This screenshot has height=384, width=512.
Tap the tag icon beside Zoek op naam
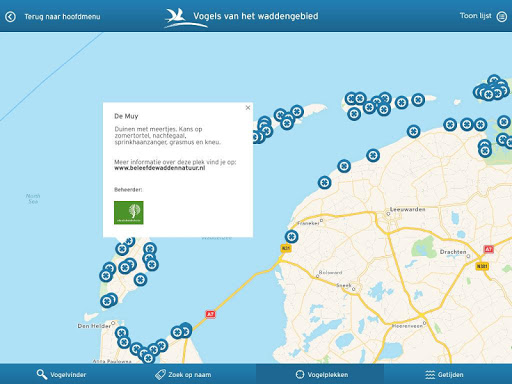click(160, 374)
